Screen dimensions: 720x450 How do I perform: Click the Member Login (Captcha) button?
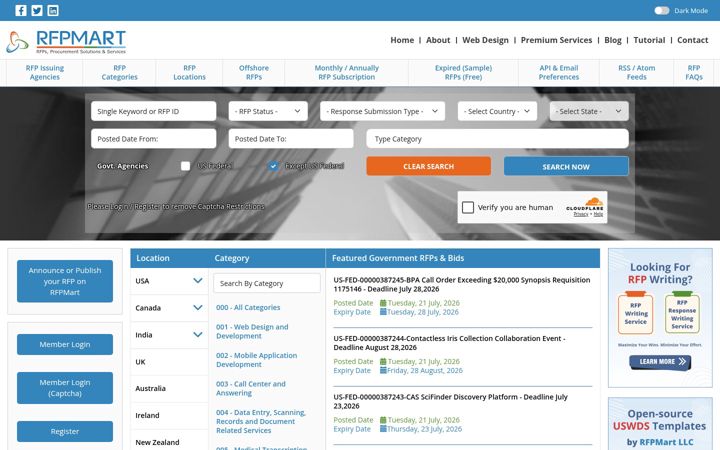65,388
